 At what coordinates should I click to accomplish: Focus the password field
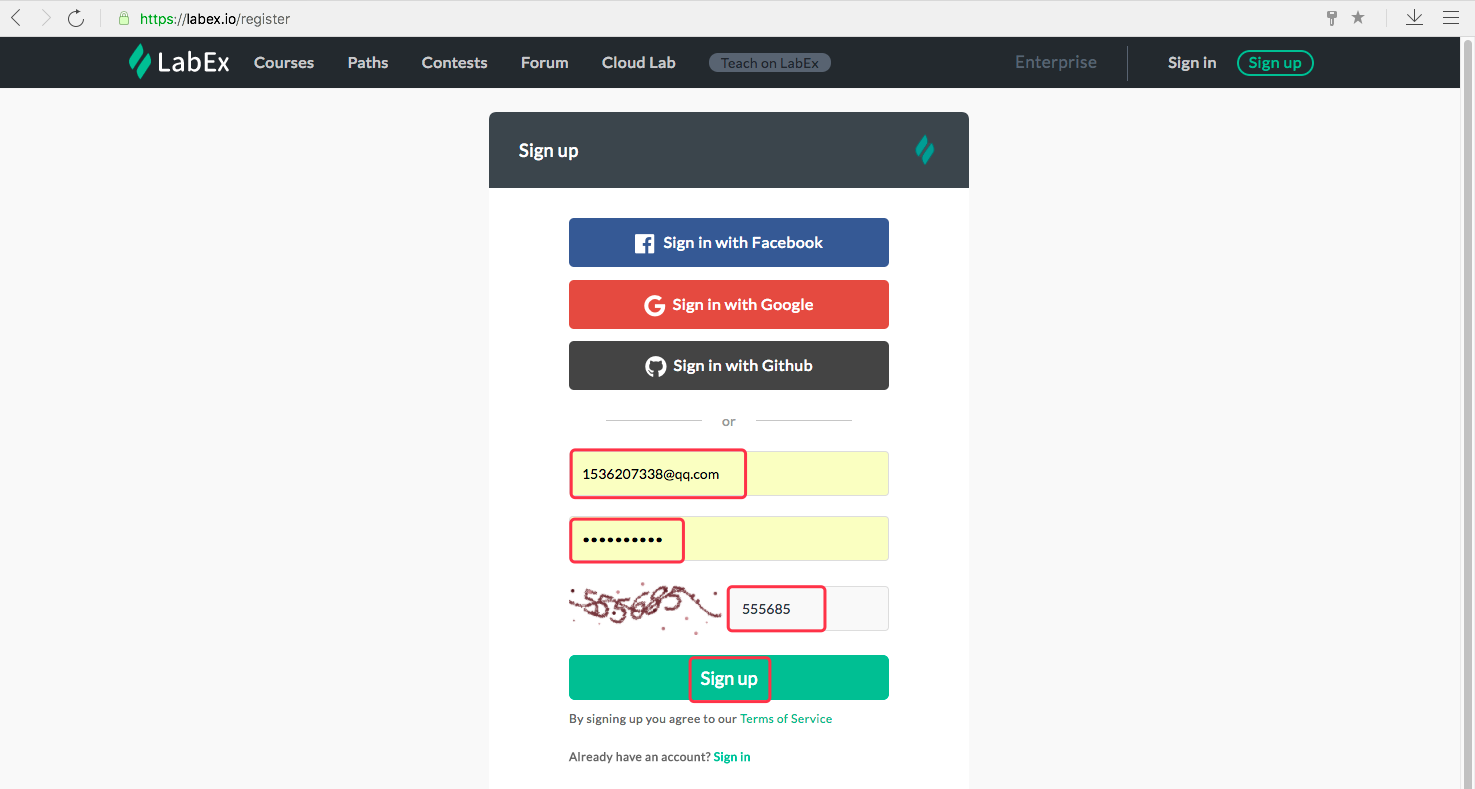pyautogui.click(x=729, y=539)
